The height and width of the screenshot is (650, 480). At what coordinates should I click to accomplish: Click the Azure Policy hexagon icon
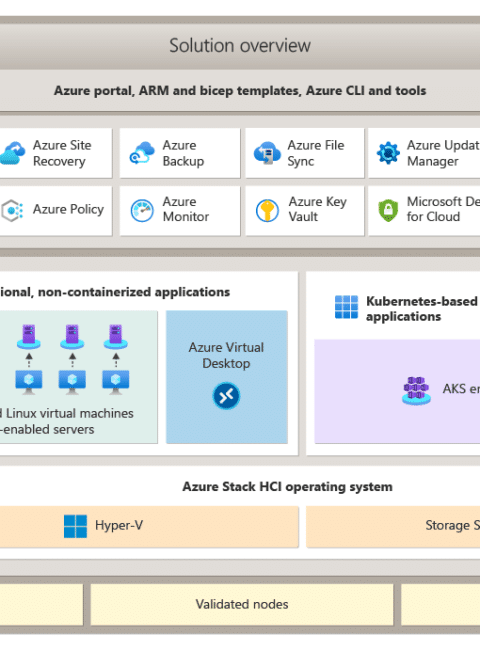[x=12, y=211]
